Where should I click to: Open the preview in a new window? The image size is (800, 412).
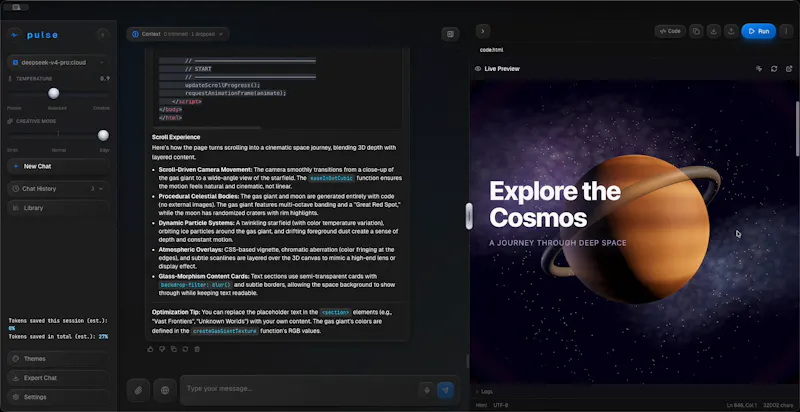tap(789, 69)
